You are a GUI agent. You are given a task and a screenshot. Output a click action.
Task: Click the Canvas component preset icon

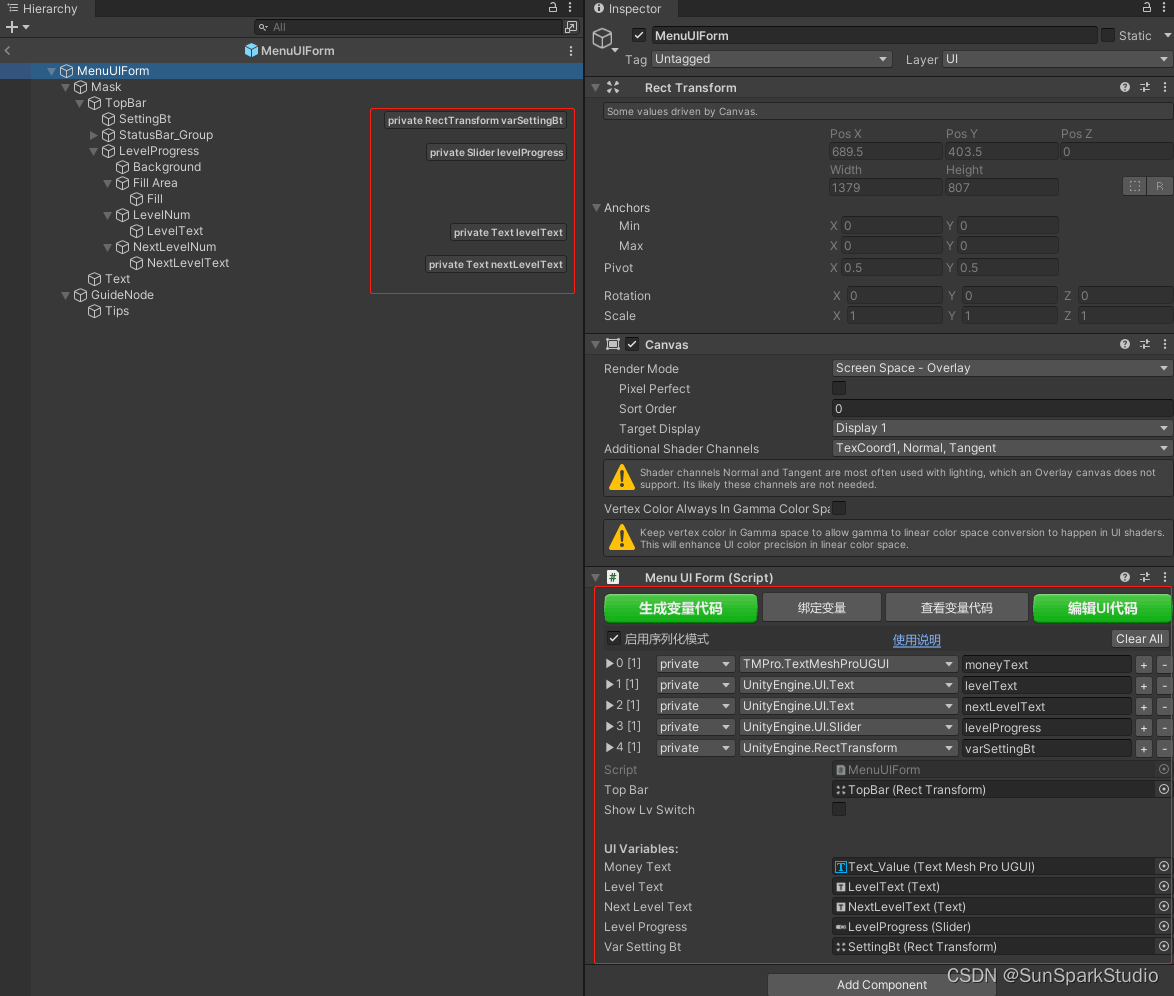[x=1145, y=345]
